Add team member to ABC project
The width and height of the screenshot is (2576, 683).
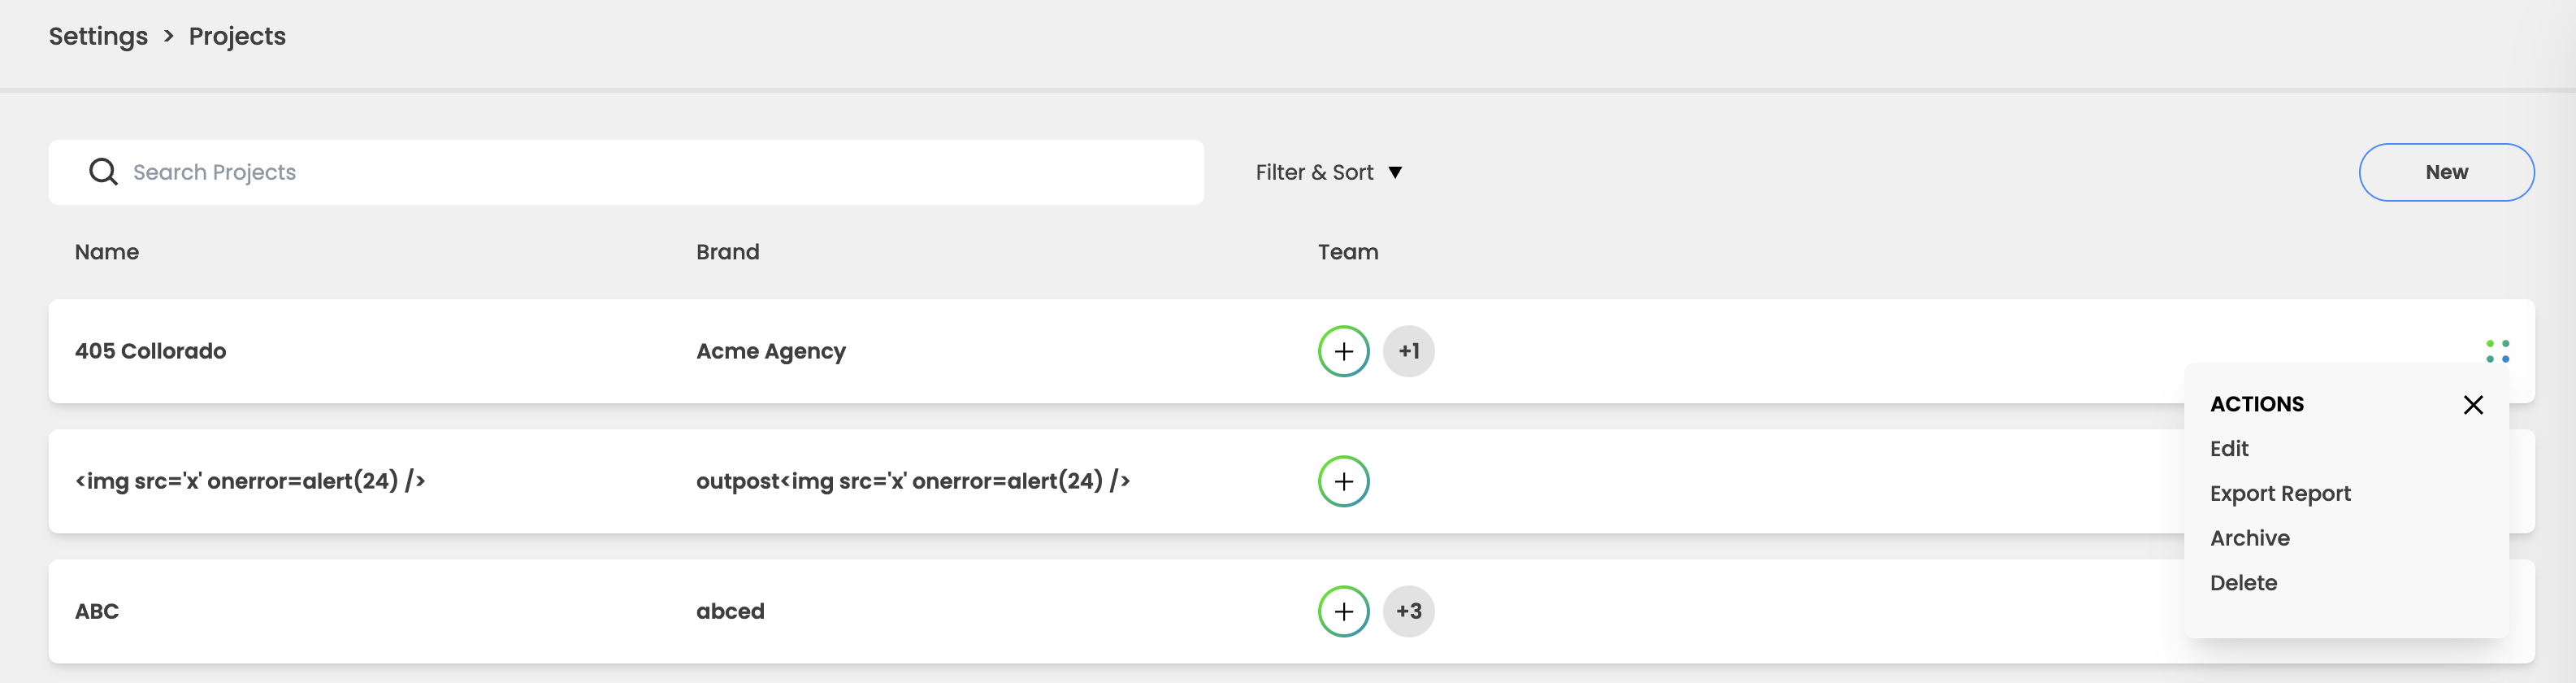[1343, 611]
